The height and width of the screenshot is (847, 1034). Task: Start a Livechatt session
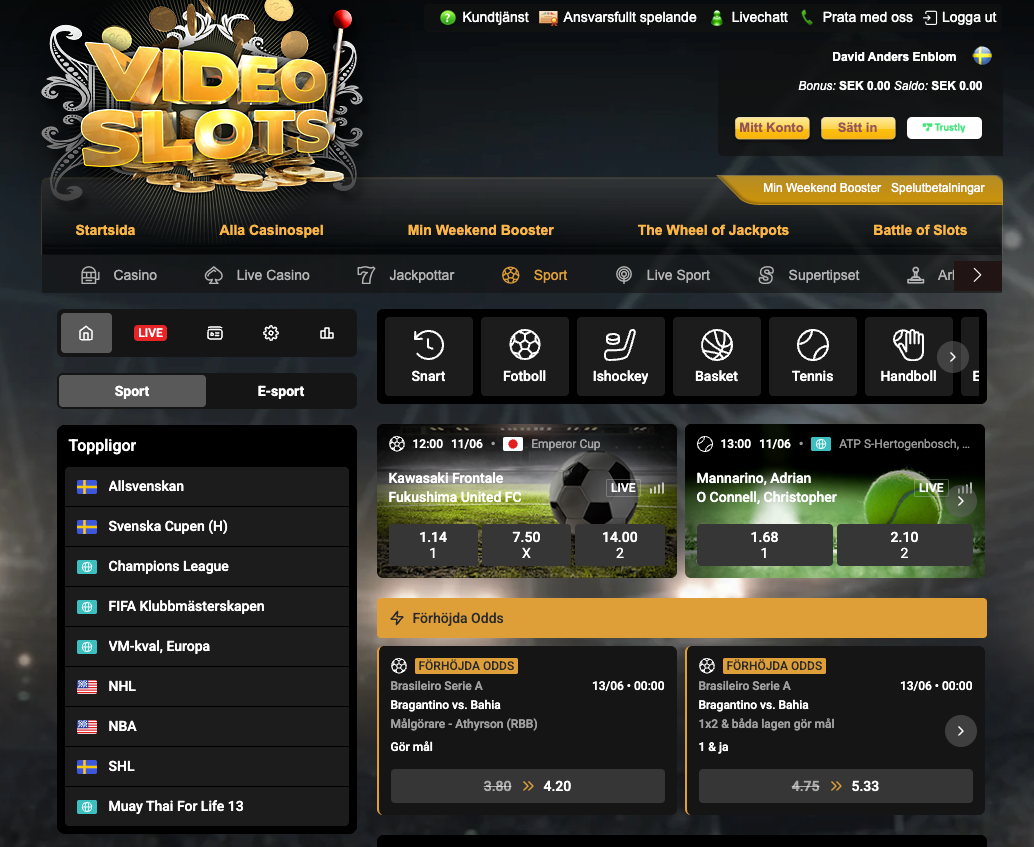749,18
